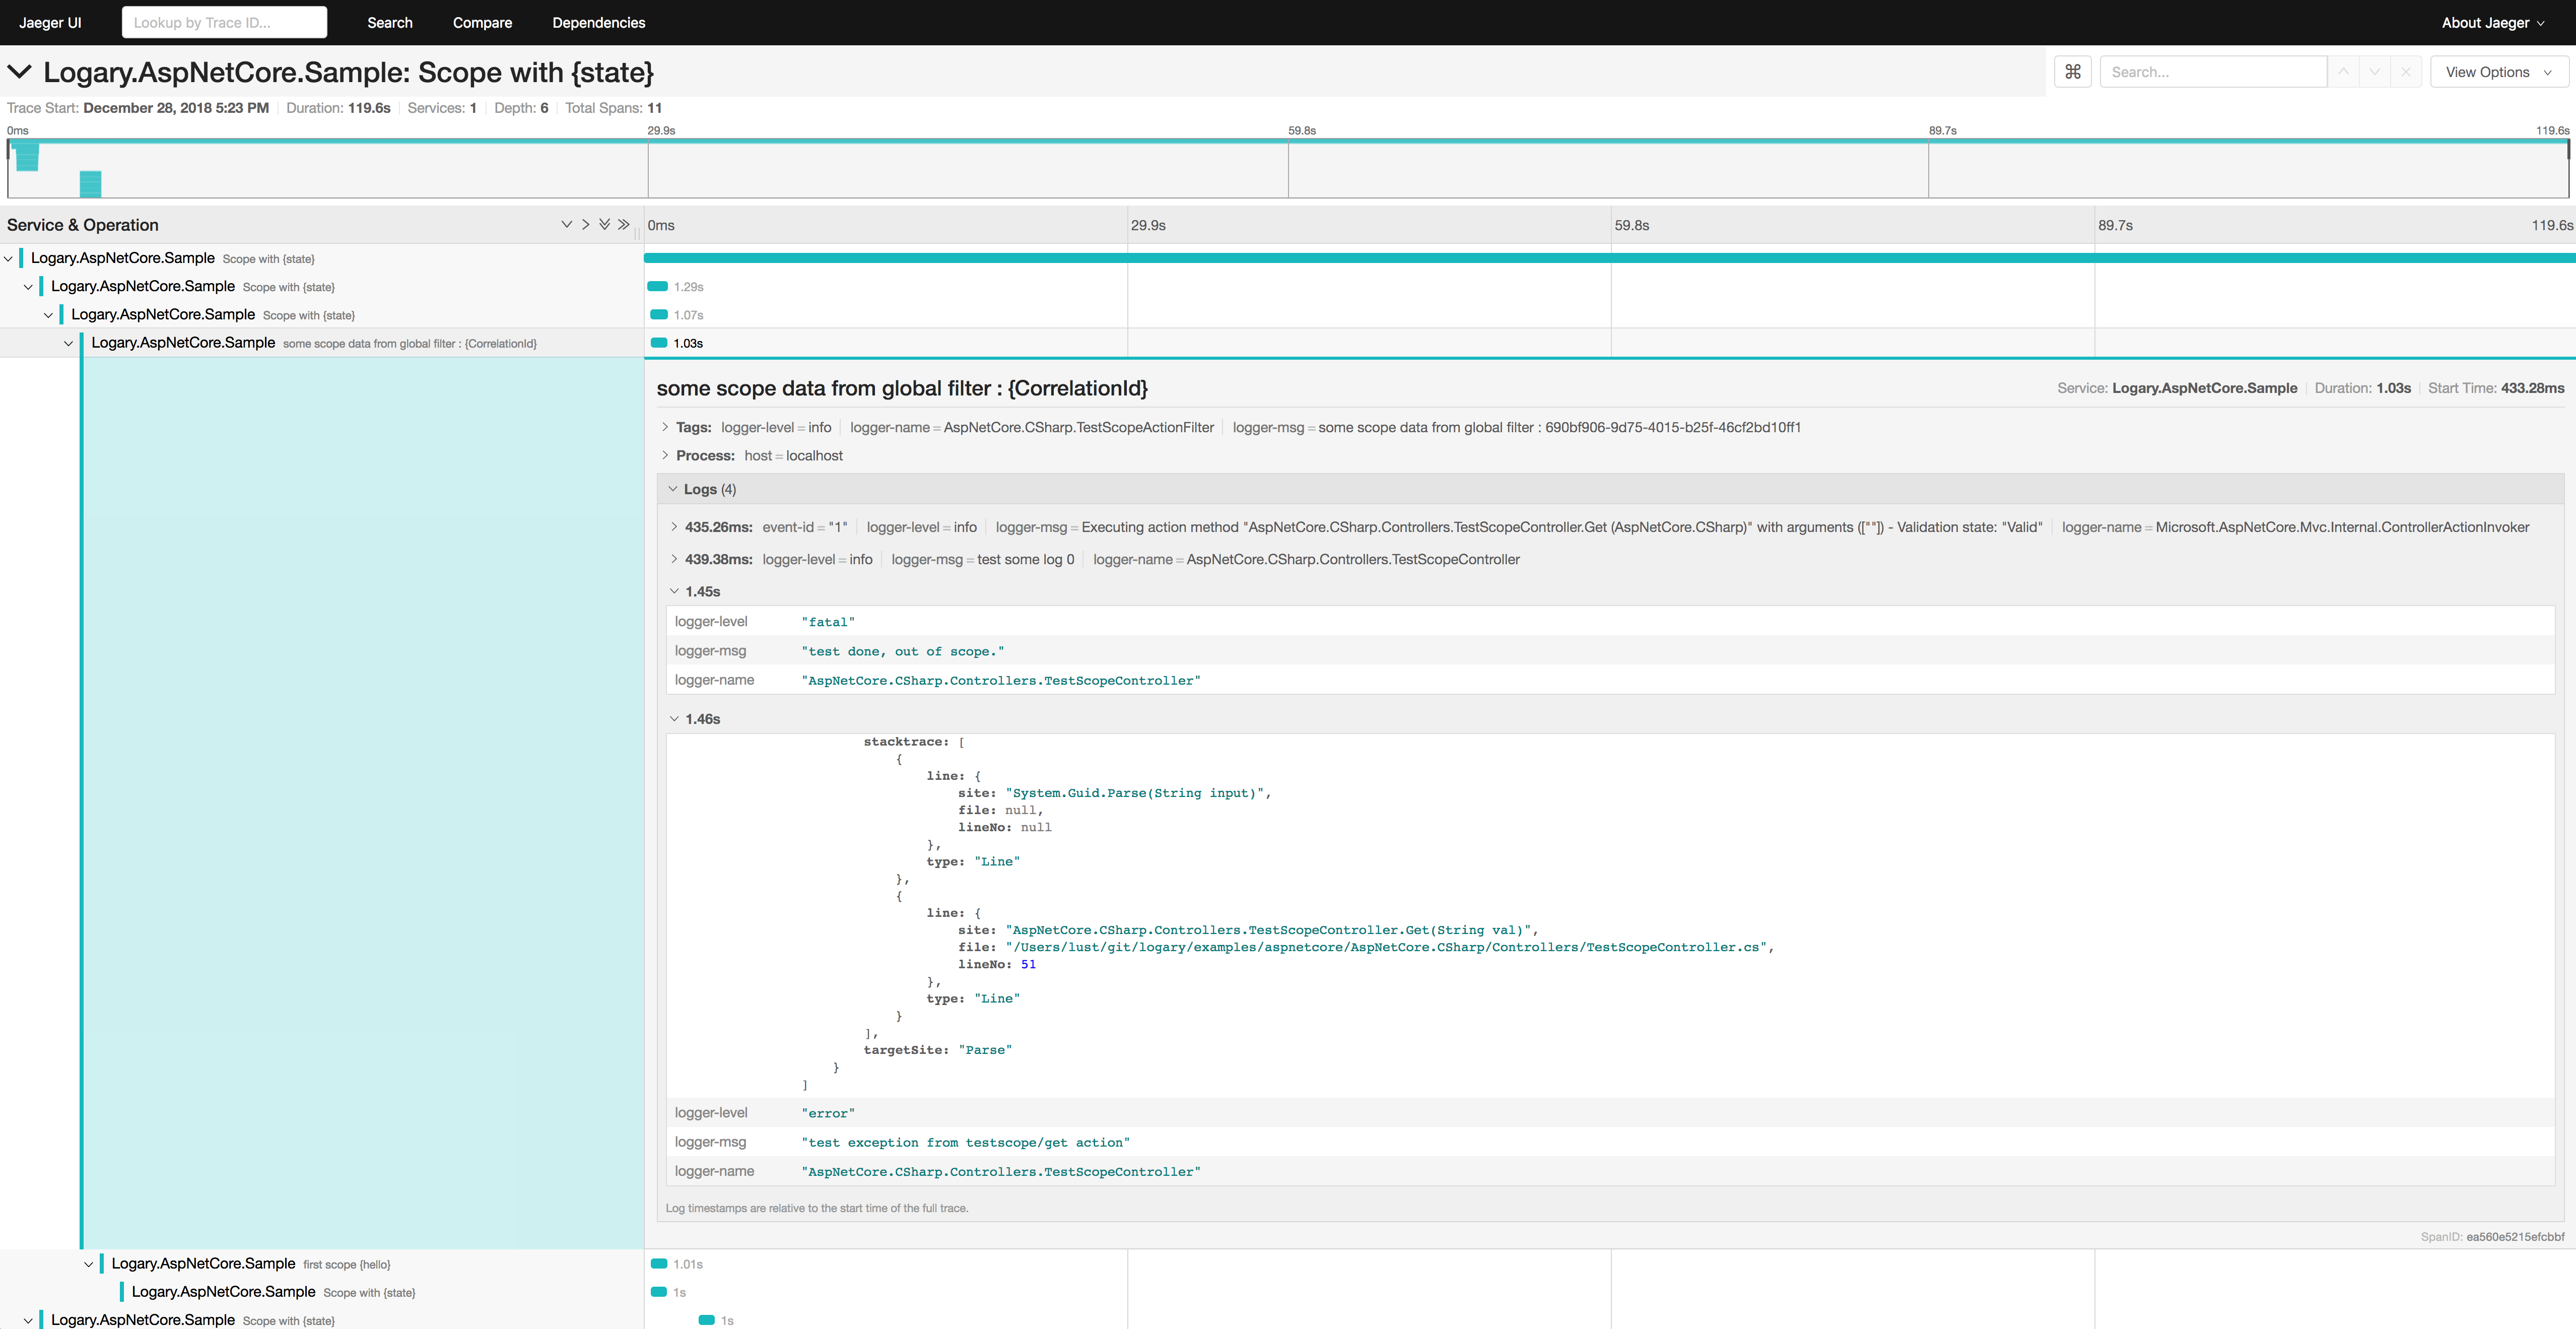2576x1329 pixels.
Task: Collapse the root Logary.AspNetCore.Sample span row
Action: coord(9,259)
